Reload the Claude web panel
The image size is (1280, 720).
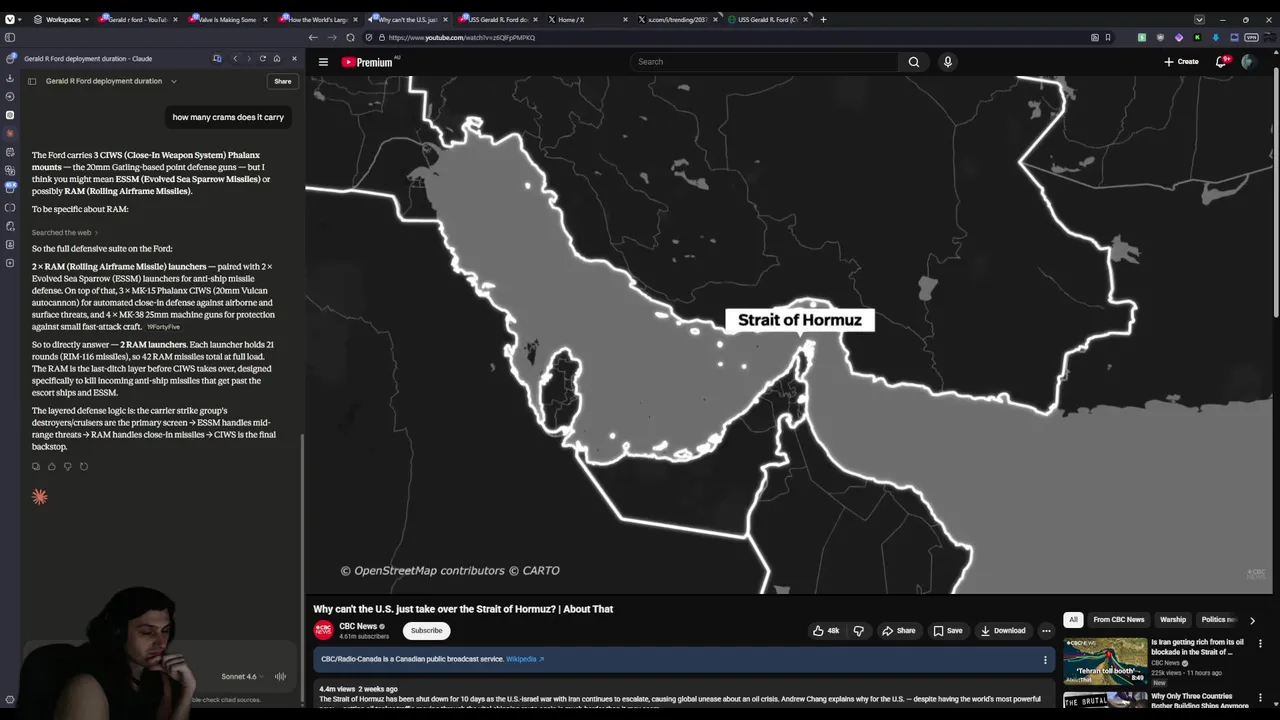[x=263, y=59]
